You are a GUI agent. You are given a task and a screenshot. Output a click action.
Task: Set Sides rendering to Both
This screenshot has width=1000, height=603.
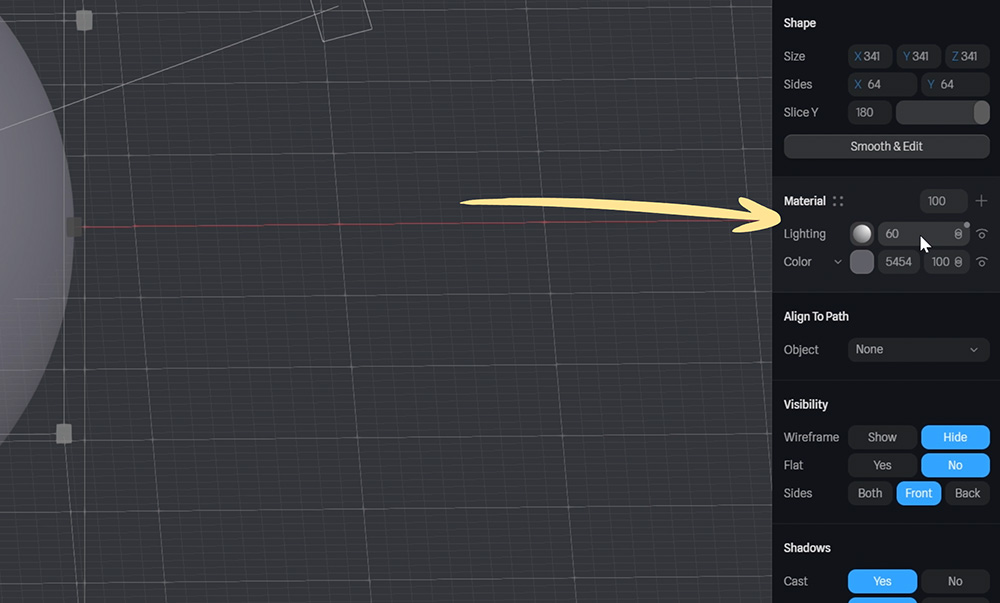click(x=869, y=493)
